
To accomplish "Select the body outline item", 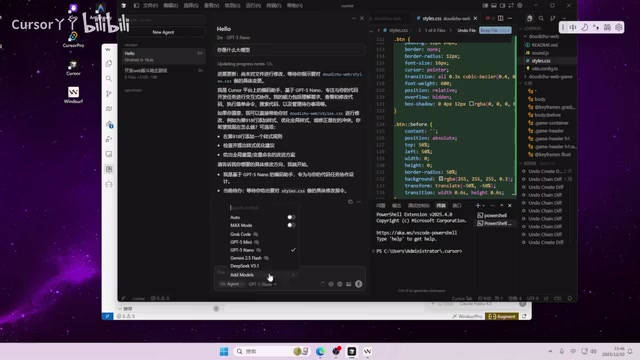I will pyautogui.click(x=540, y=99).
